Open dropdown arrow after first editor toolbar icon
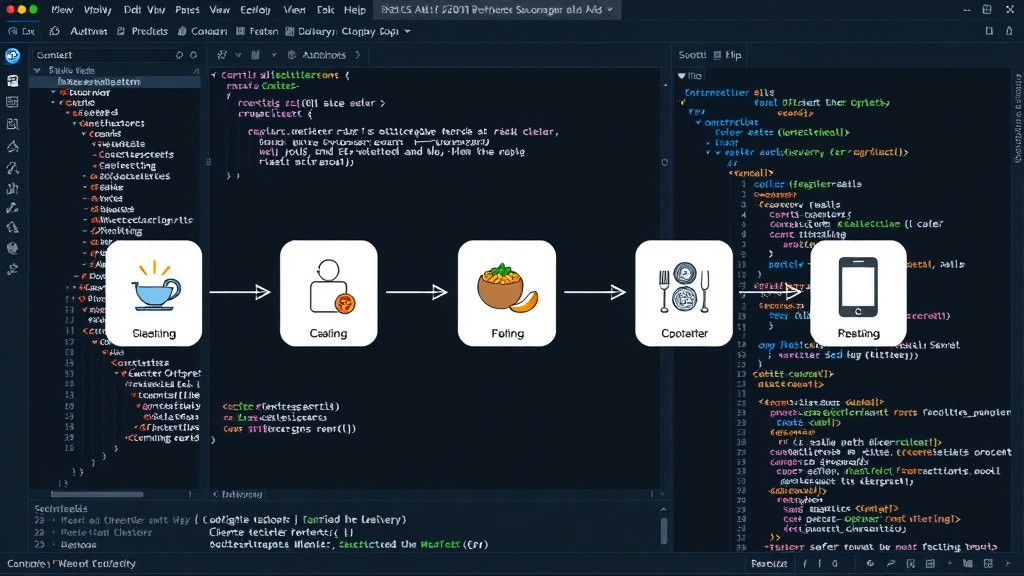Image resolution: width=1024 pixels, height=576 pixels. click(x=238, y=56)
